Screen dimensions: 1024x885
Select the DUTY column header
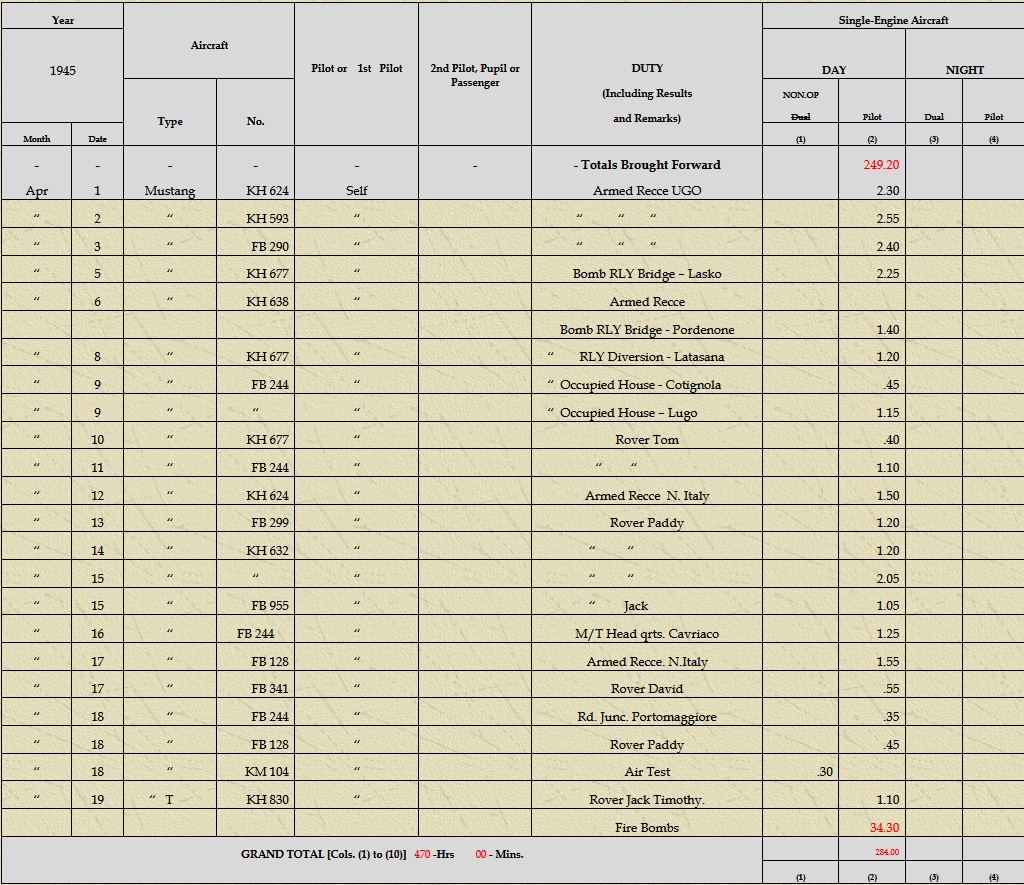click(647, 68)
